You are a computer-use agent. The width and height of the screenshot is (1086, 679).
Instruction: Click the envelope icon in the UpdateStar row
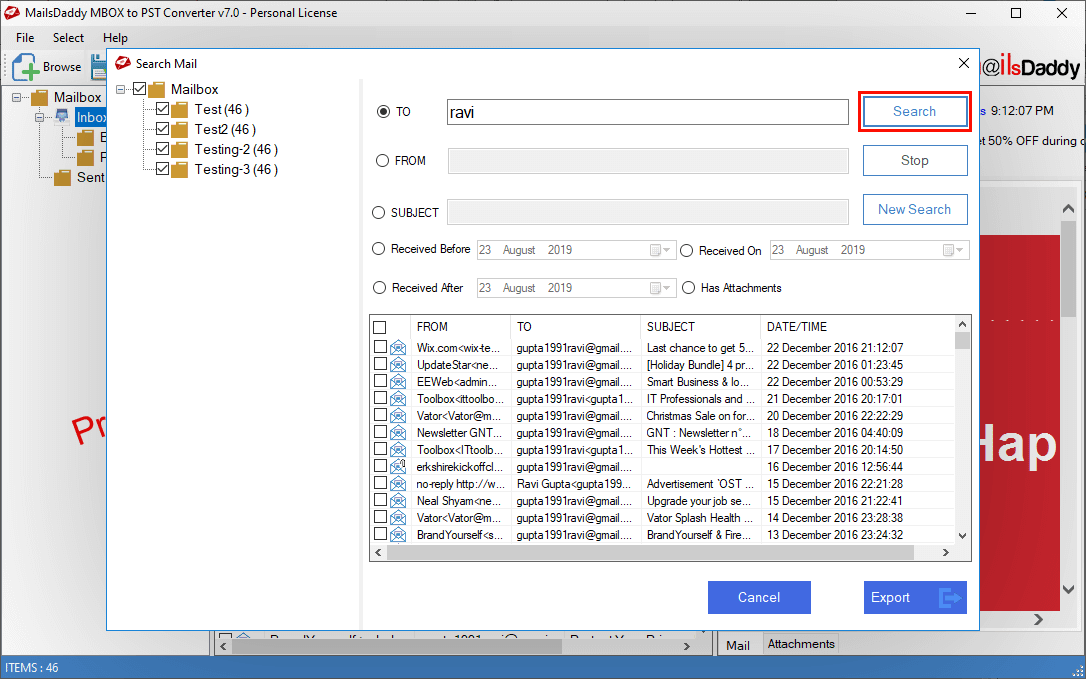click(x=398, y=364)
